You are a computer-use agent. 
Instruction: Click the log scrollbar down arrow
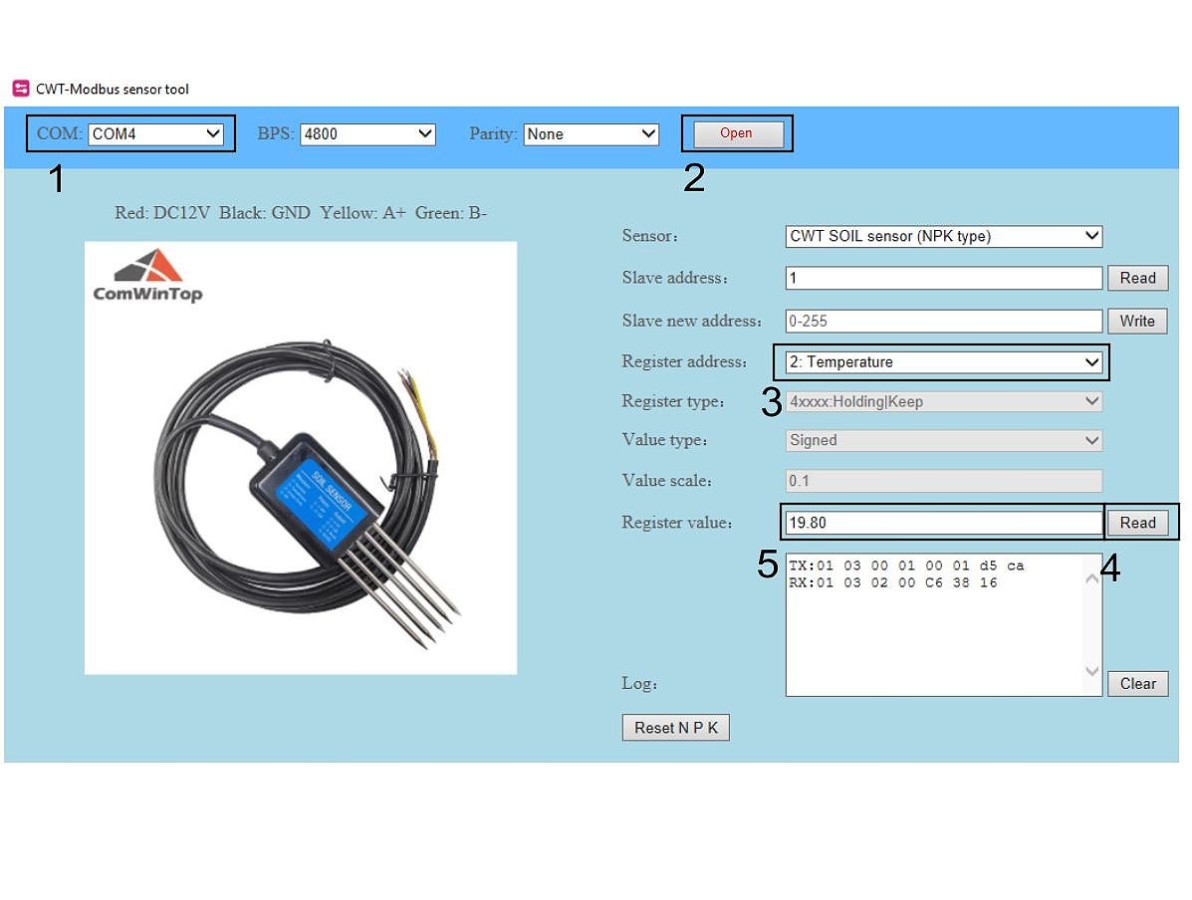click(1092, 673)
